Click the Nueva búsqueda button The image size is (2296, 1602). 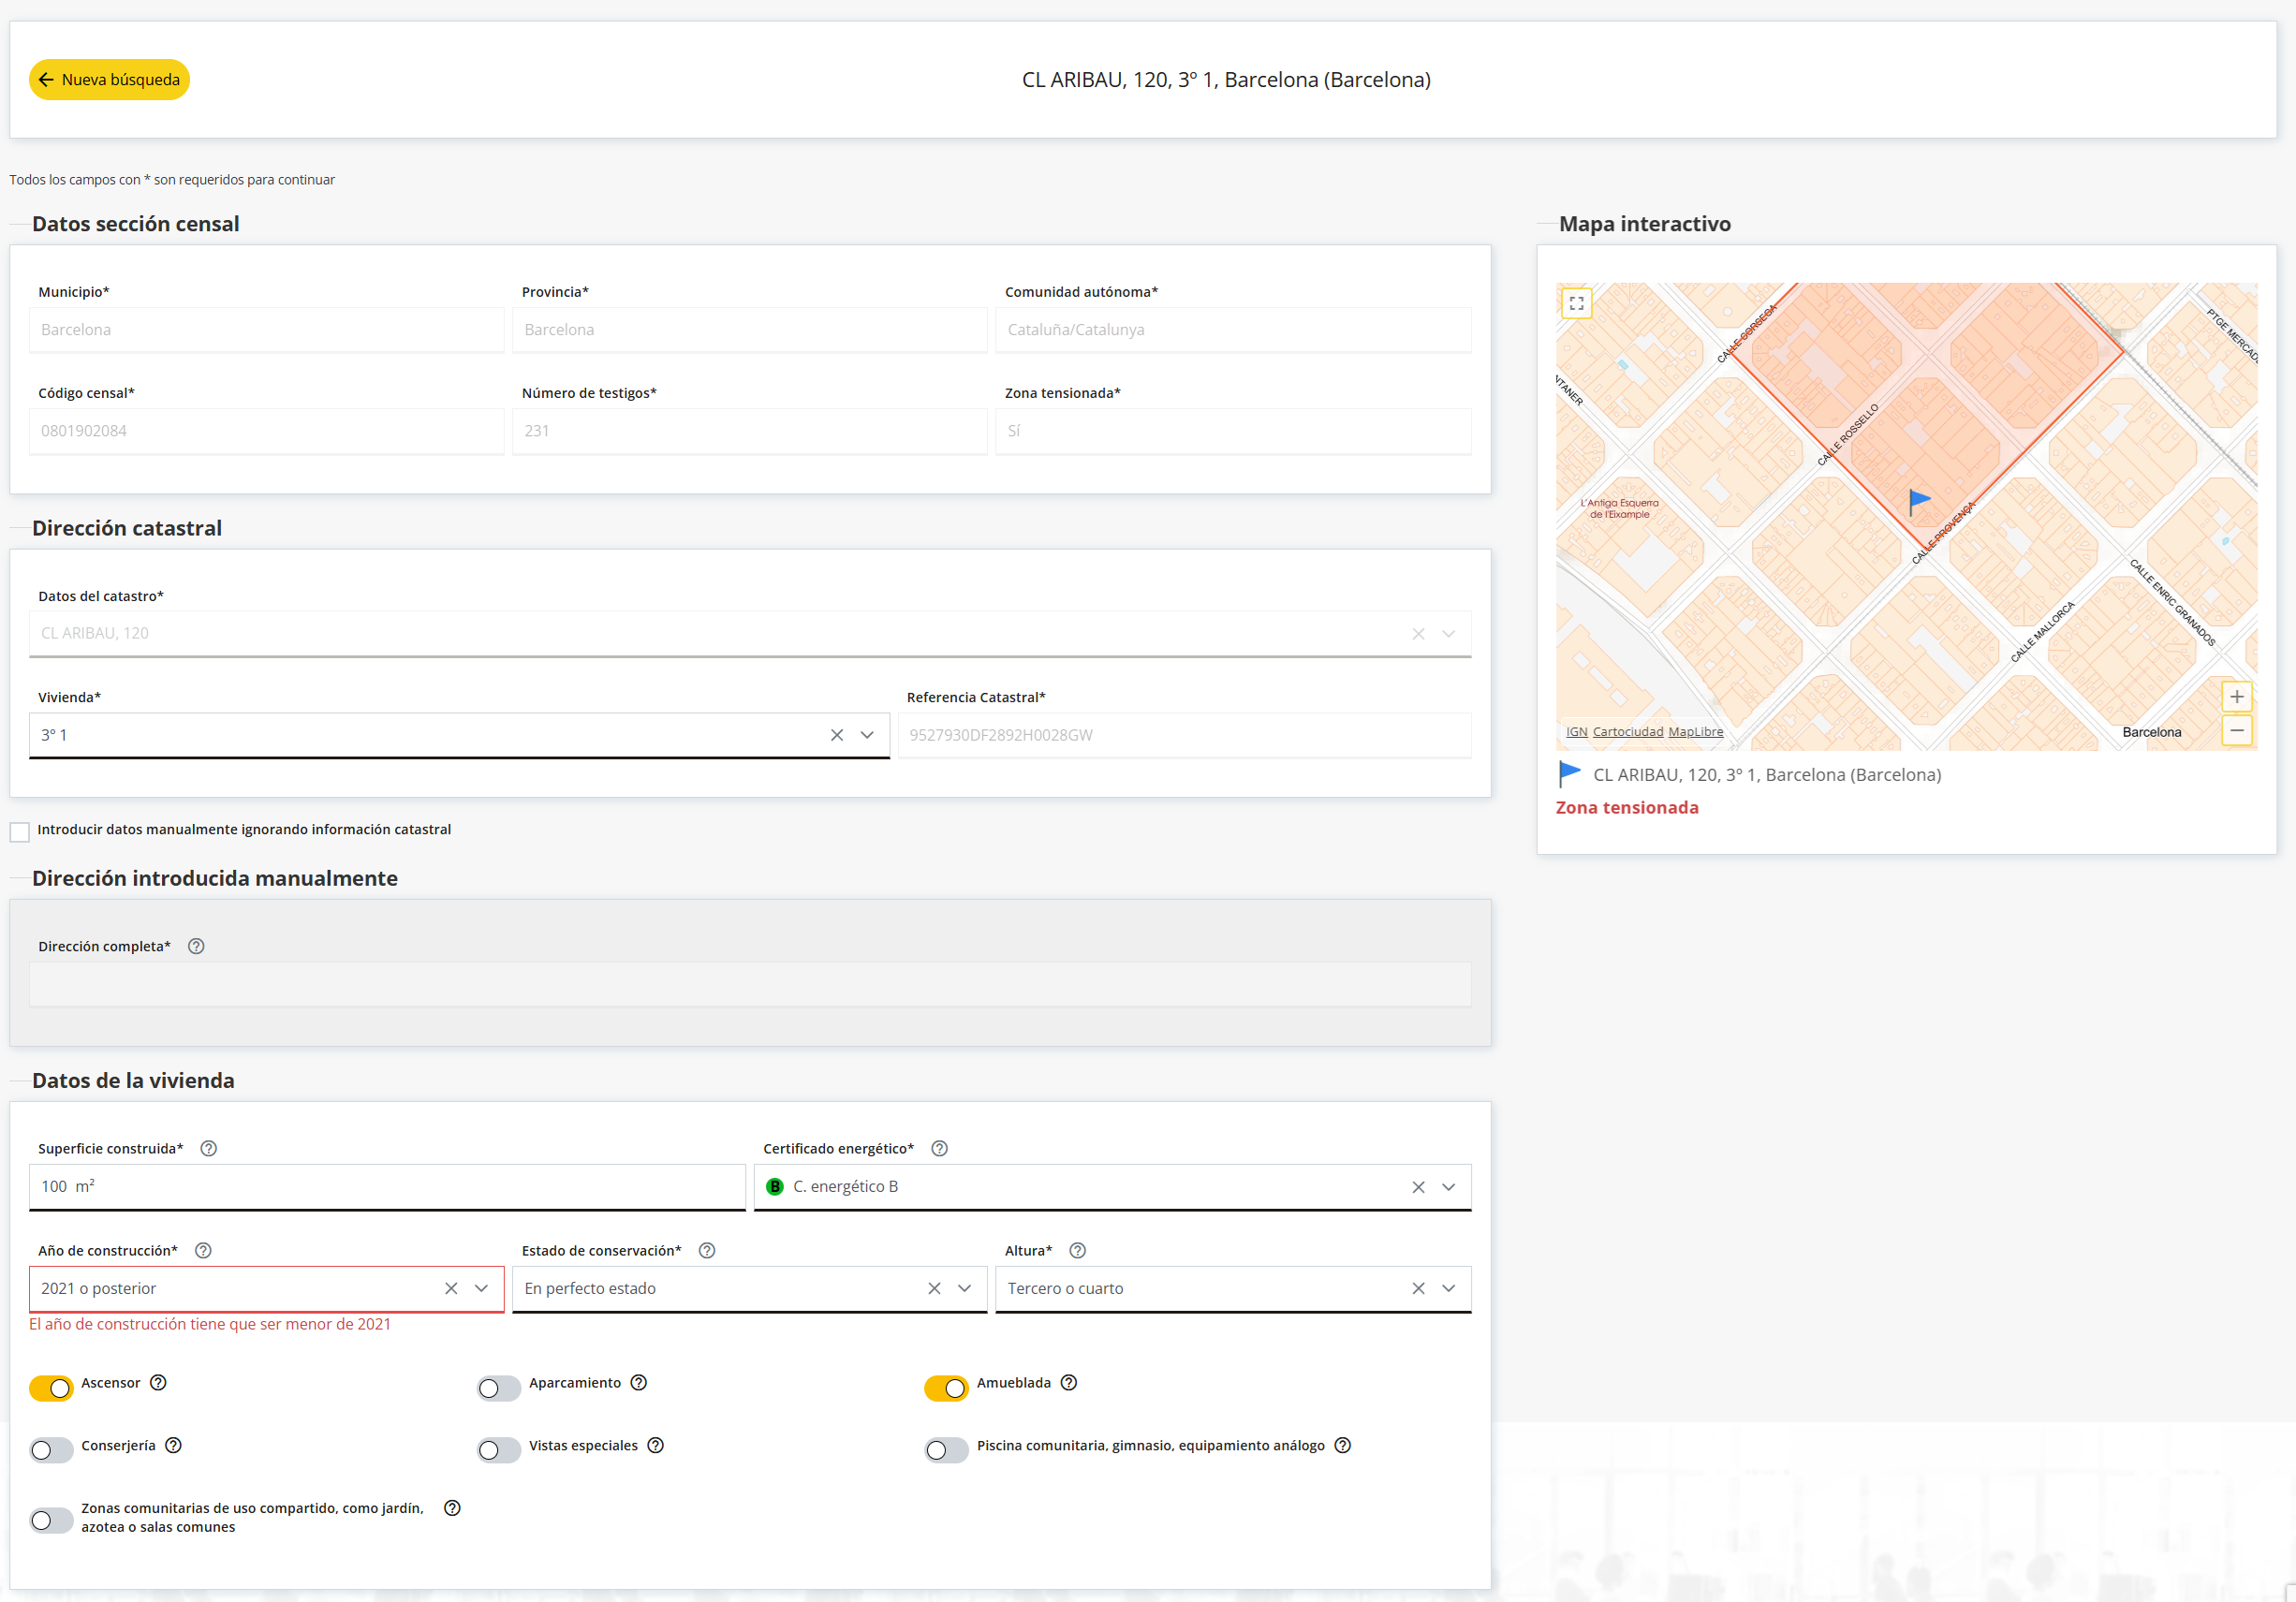pyautogui.click(x=109, y=80)
